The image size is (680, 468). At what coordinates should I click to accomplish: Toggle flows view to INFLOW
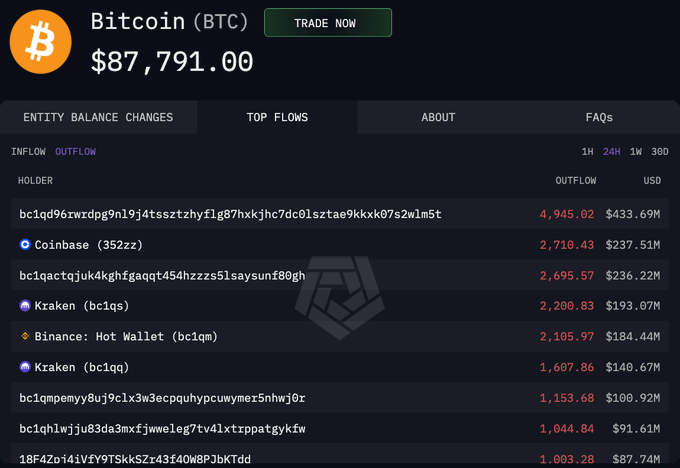28,152
